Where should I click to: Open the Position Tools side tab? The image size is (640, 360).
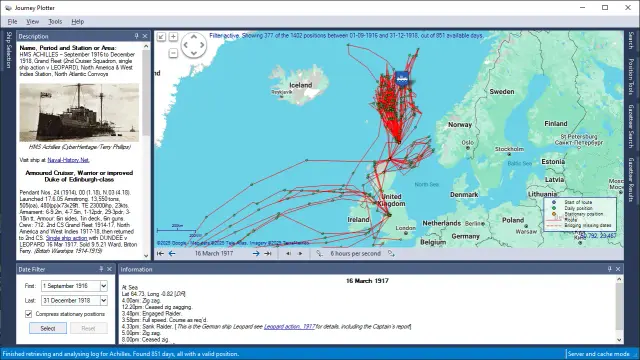point(631,77)
